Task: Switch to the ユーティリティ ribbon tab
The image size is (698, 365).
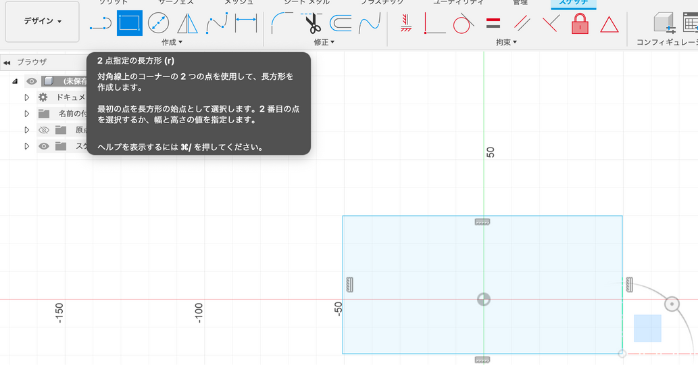Action: [459, 2]
